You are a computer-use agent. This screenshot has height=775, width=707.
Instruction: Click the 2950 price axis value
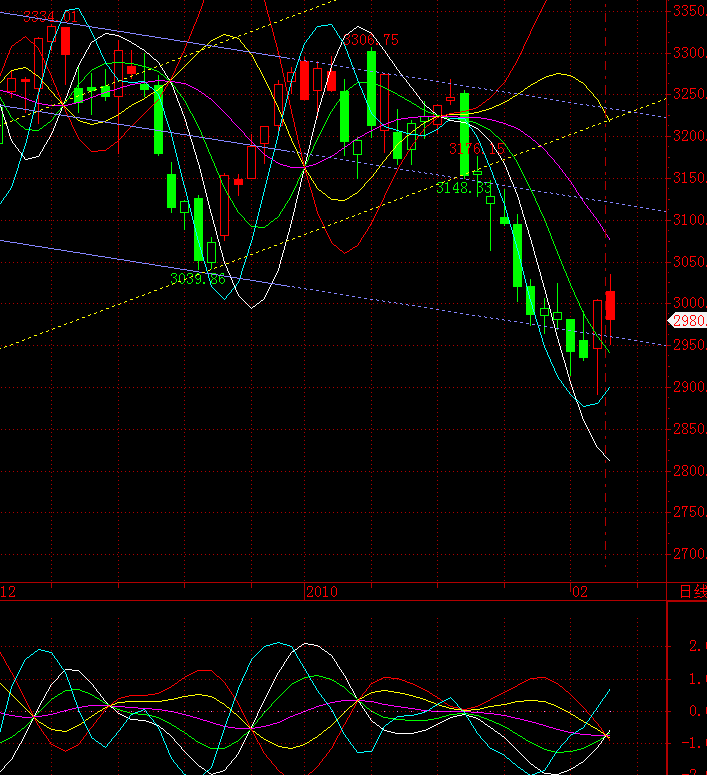(690, 344)
